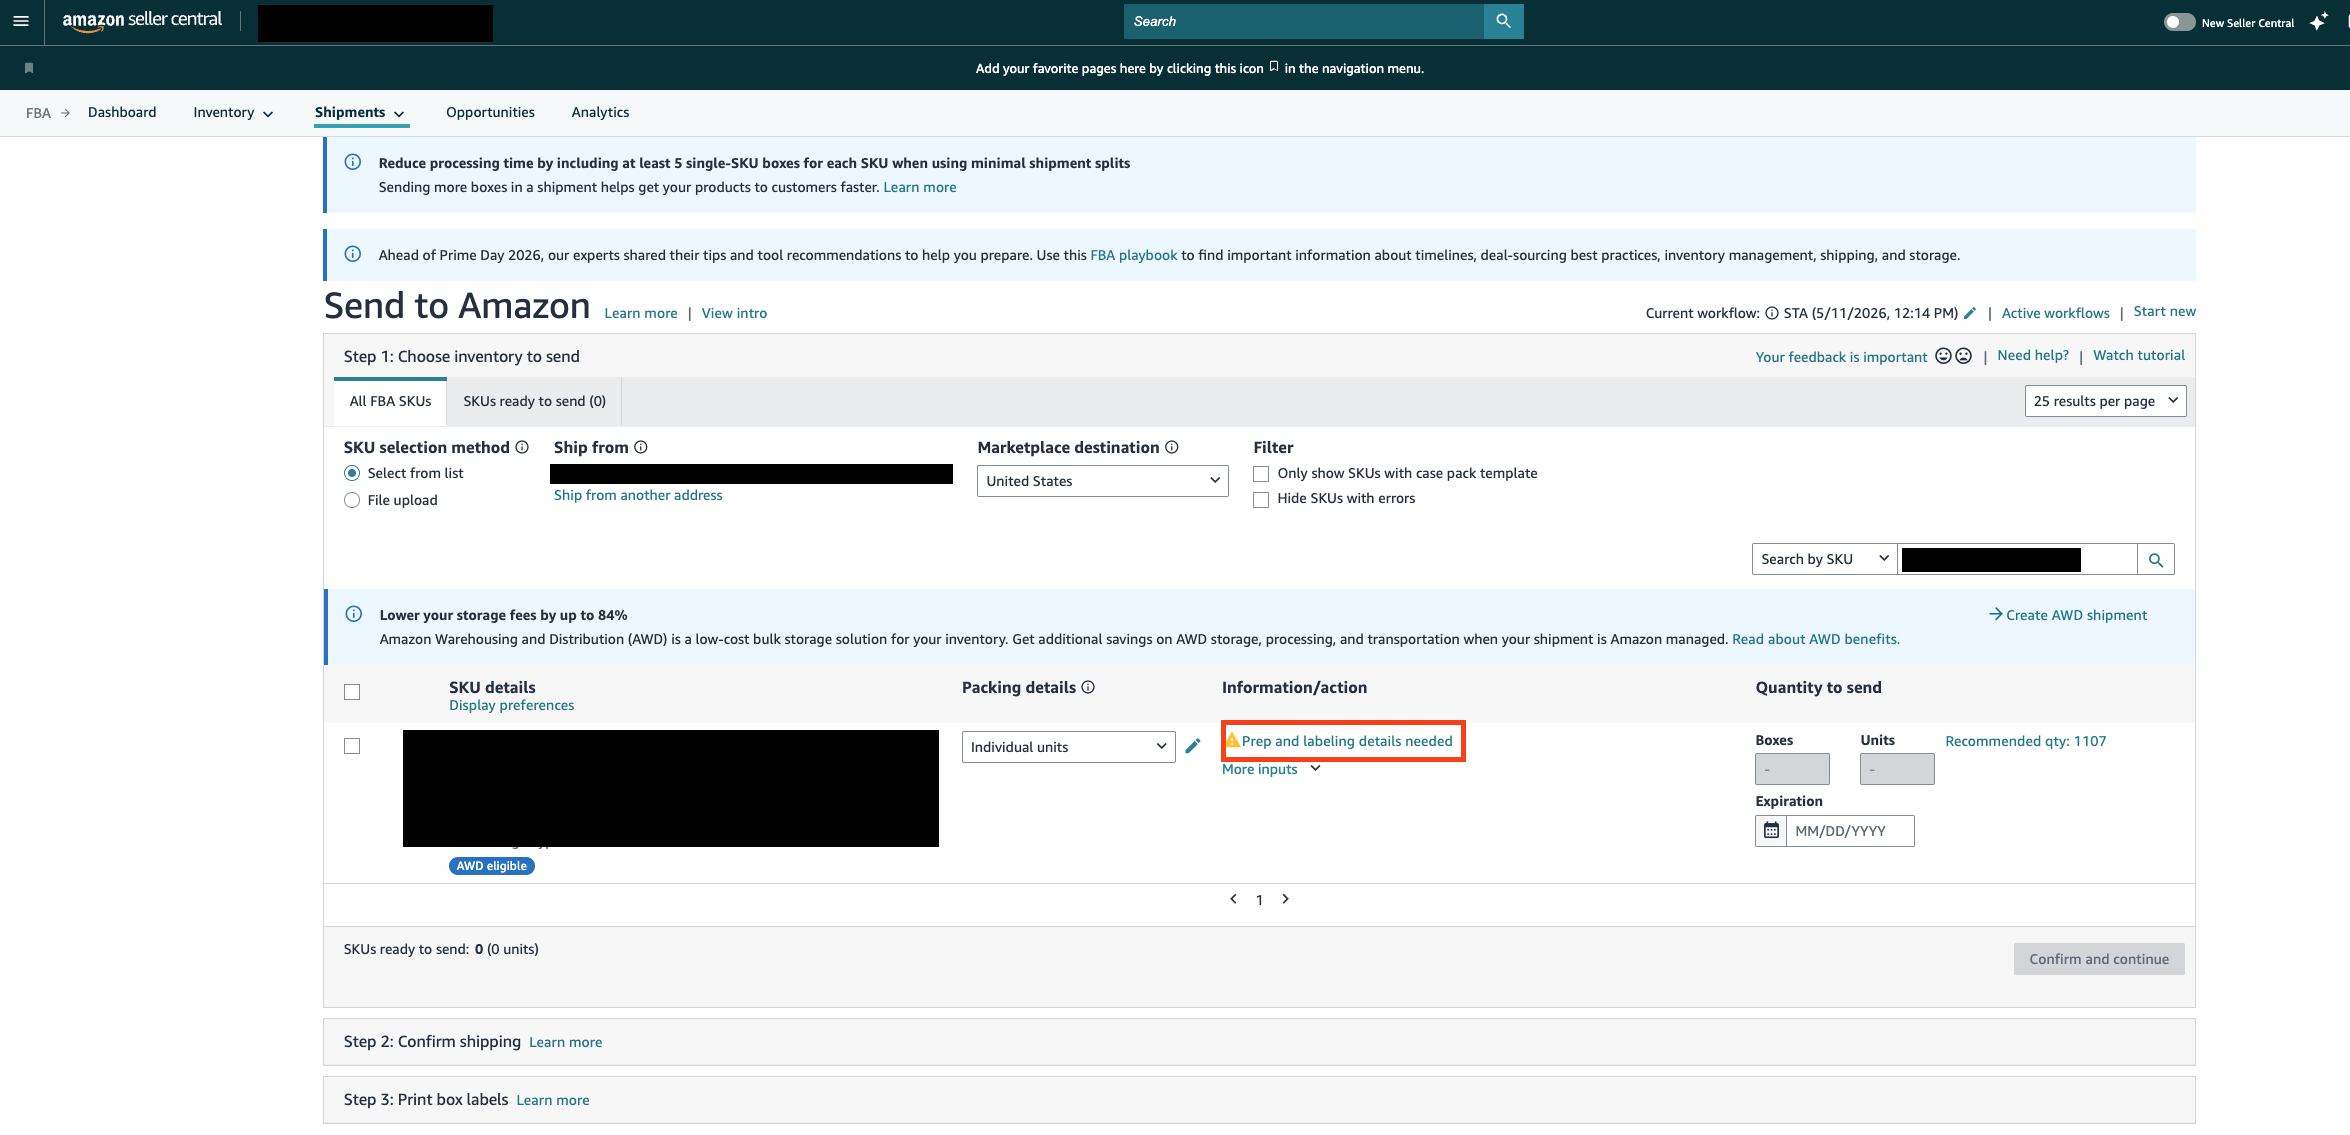Screen dimensions: 2350x1135
Task: Expand the 'More inputs' section
Action: coord(1271,769)
